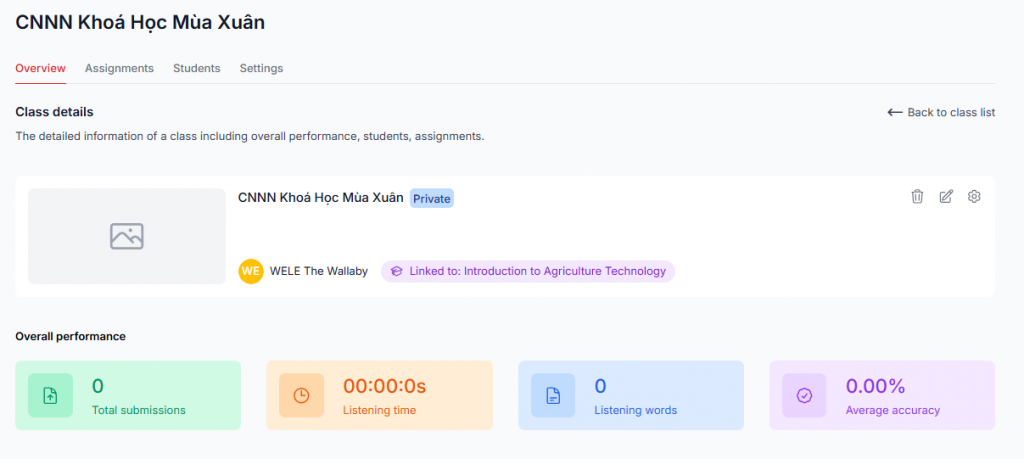Click the graduation cap icon in linked tag
The height and width of the screenshot is (459, 1024).
coord(397,271)
